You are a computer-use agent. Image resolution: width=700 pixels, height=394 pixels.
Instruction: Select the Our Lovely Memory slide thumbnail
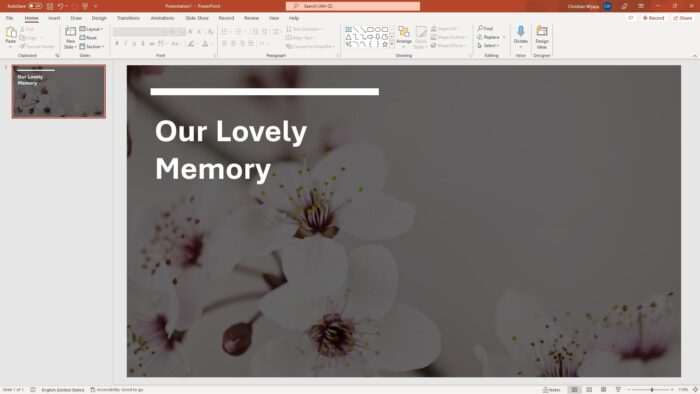[59, 91]
